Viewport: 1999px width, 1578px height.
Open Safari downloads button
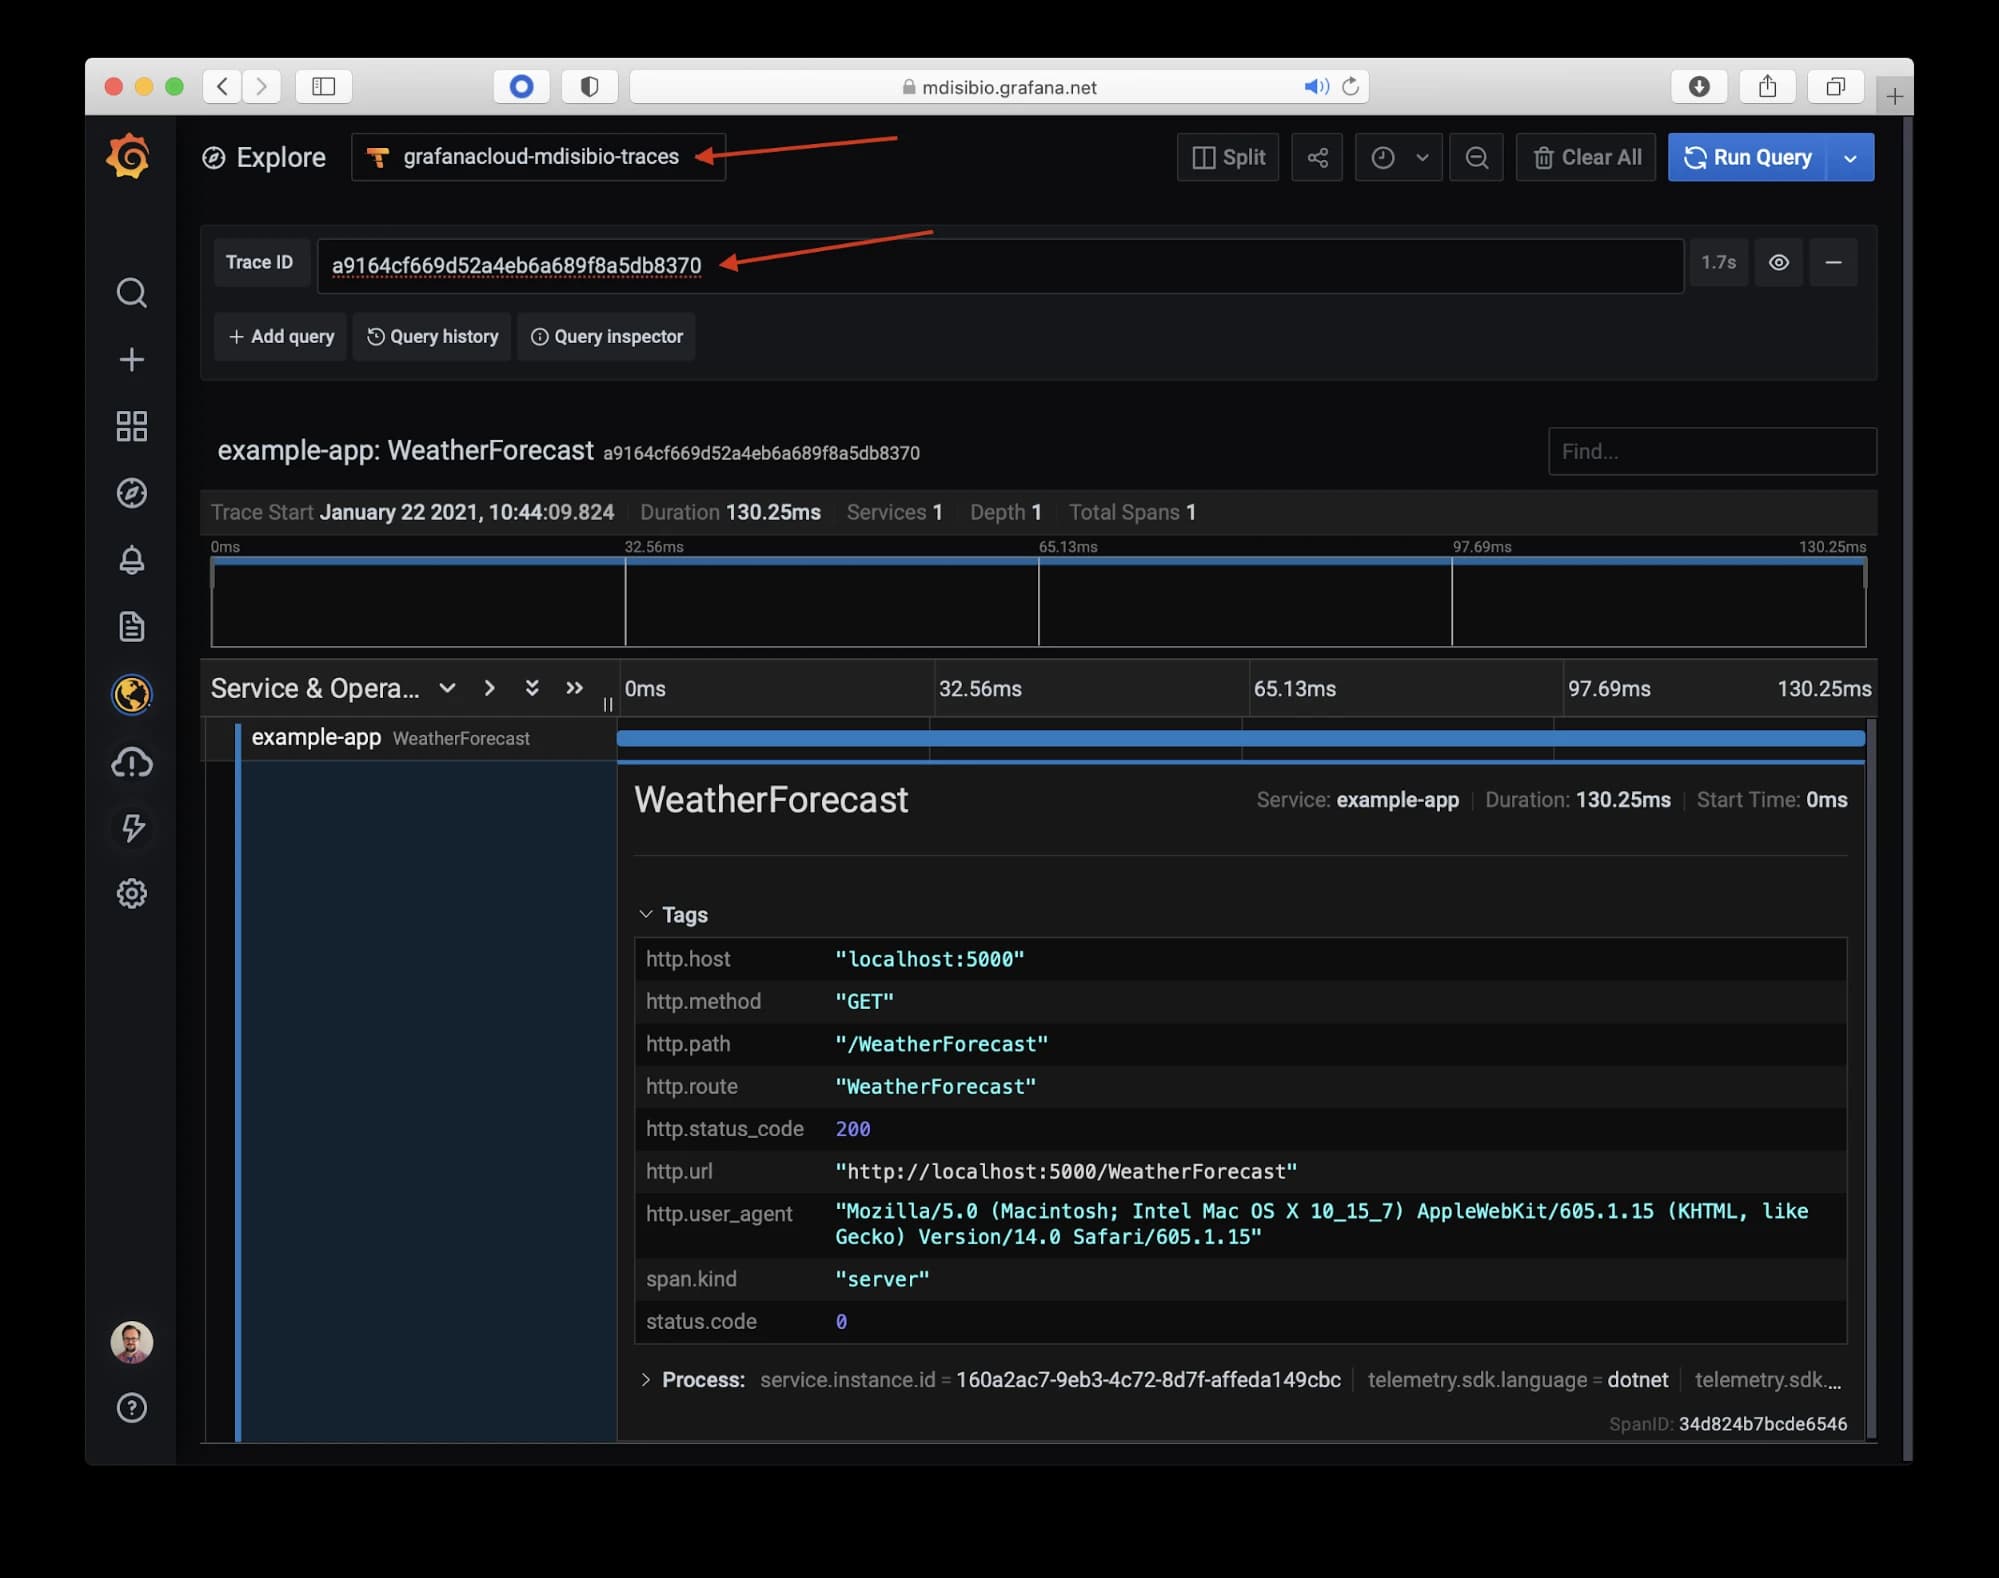[1699, 86]
